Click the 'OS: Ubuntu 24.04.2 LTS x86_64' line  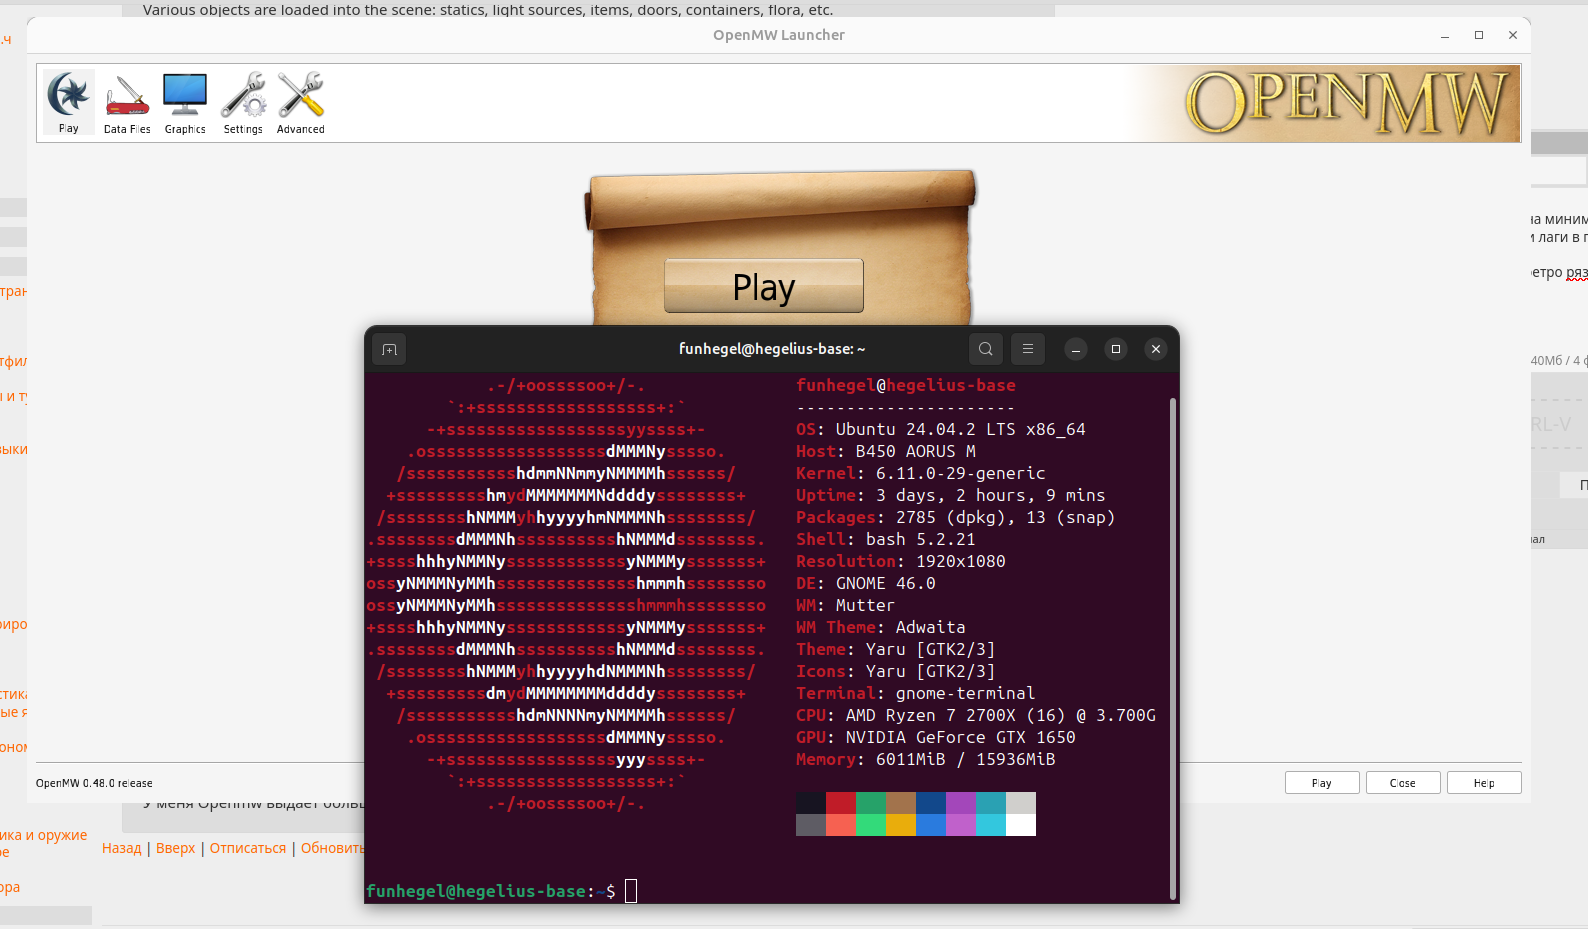click(x=941, y=429)
